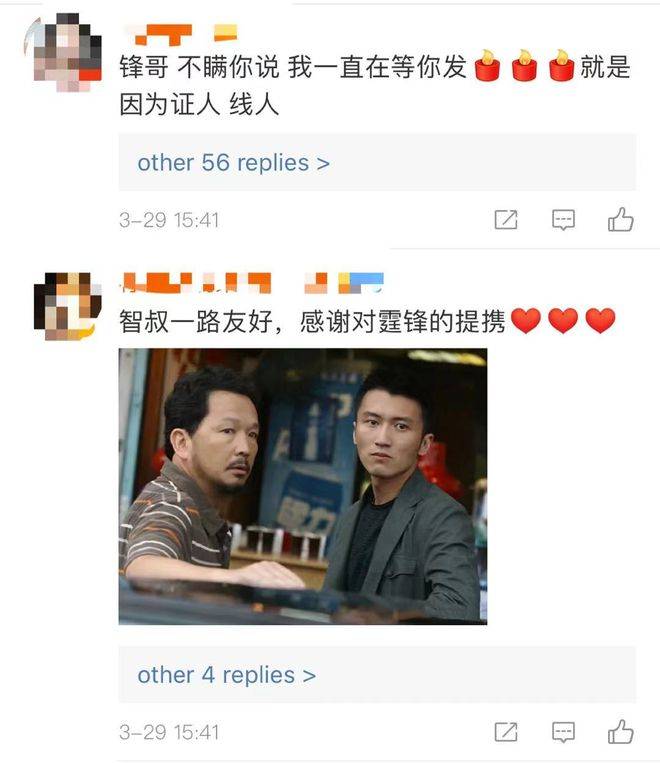Select the first comment text starting with 锋哥
660x763 pixels.
[x=375, y=85]
